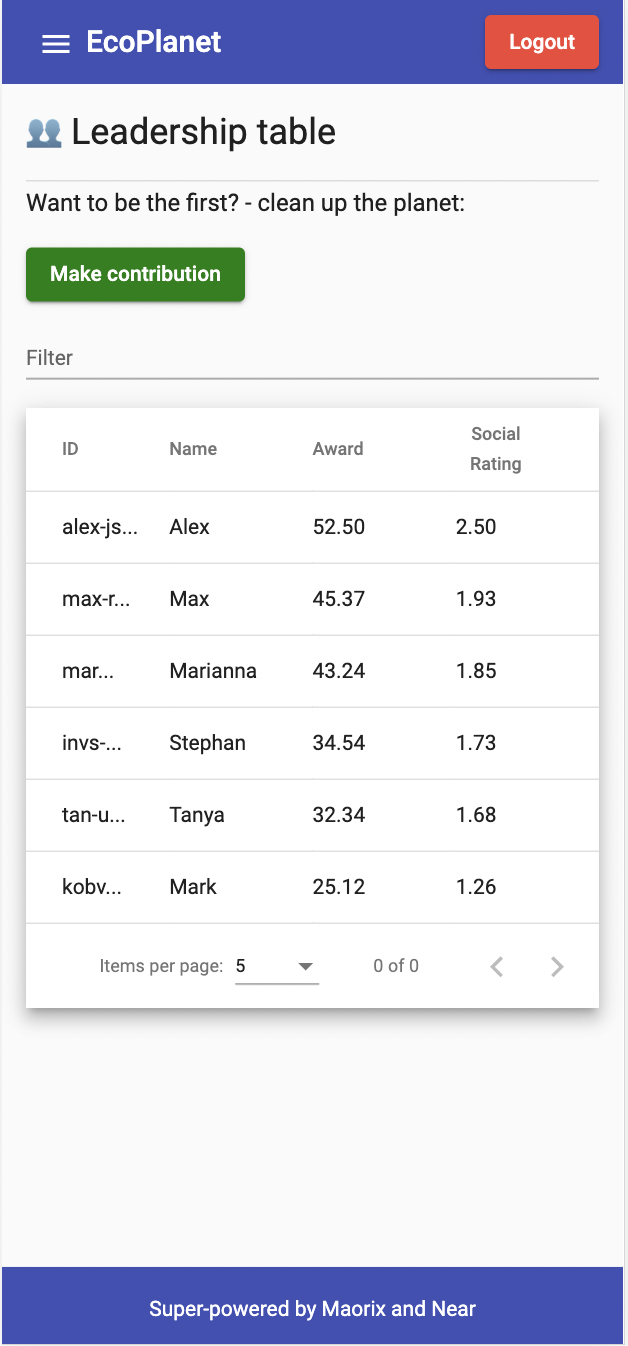Click the dropdown arrow next to 5
The image size is (628, 1346).
coord(306,966)
